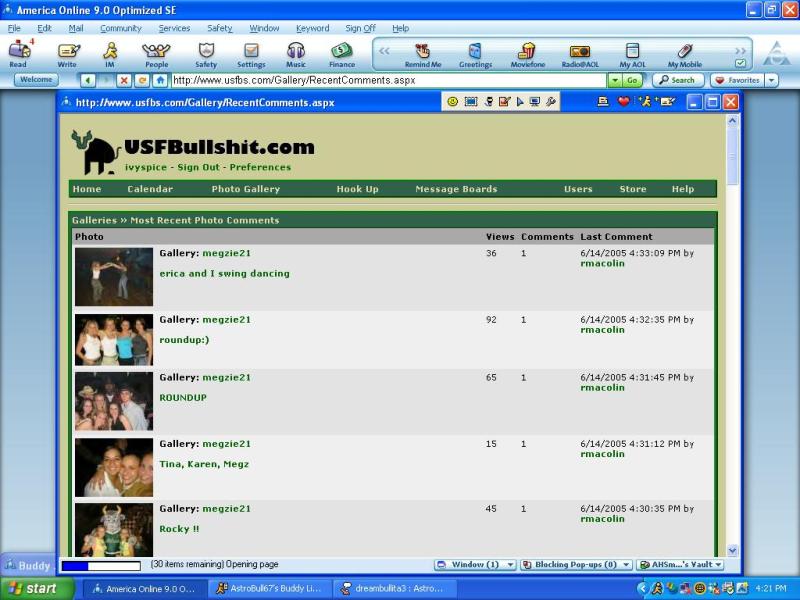Open the Moviefone popcorn icon
Viewport: 800px width, 600px height.
[528, 55]
